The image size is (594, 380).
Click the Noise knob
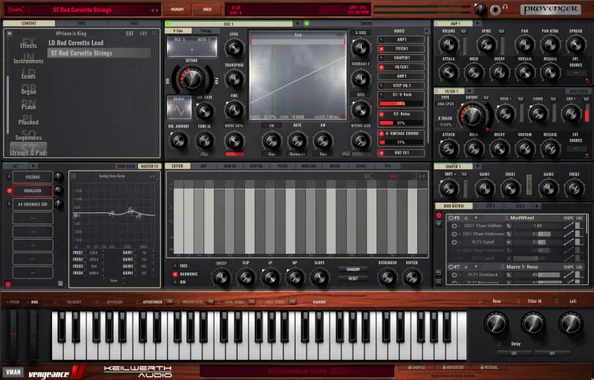(234, 141)
